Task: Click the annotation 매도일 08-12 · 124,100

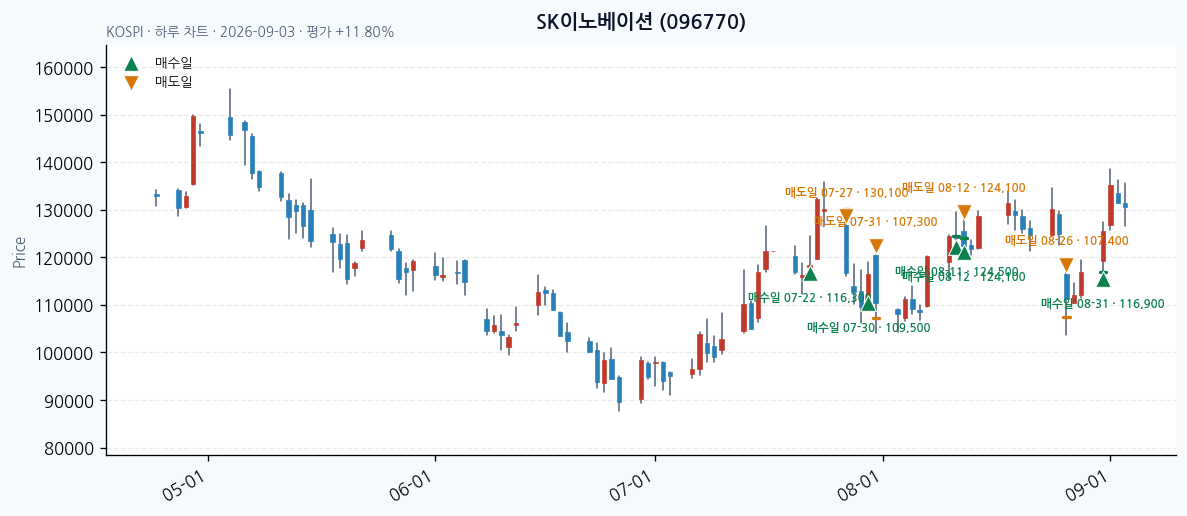Action: 963,188
